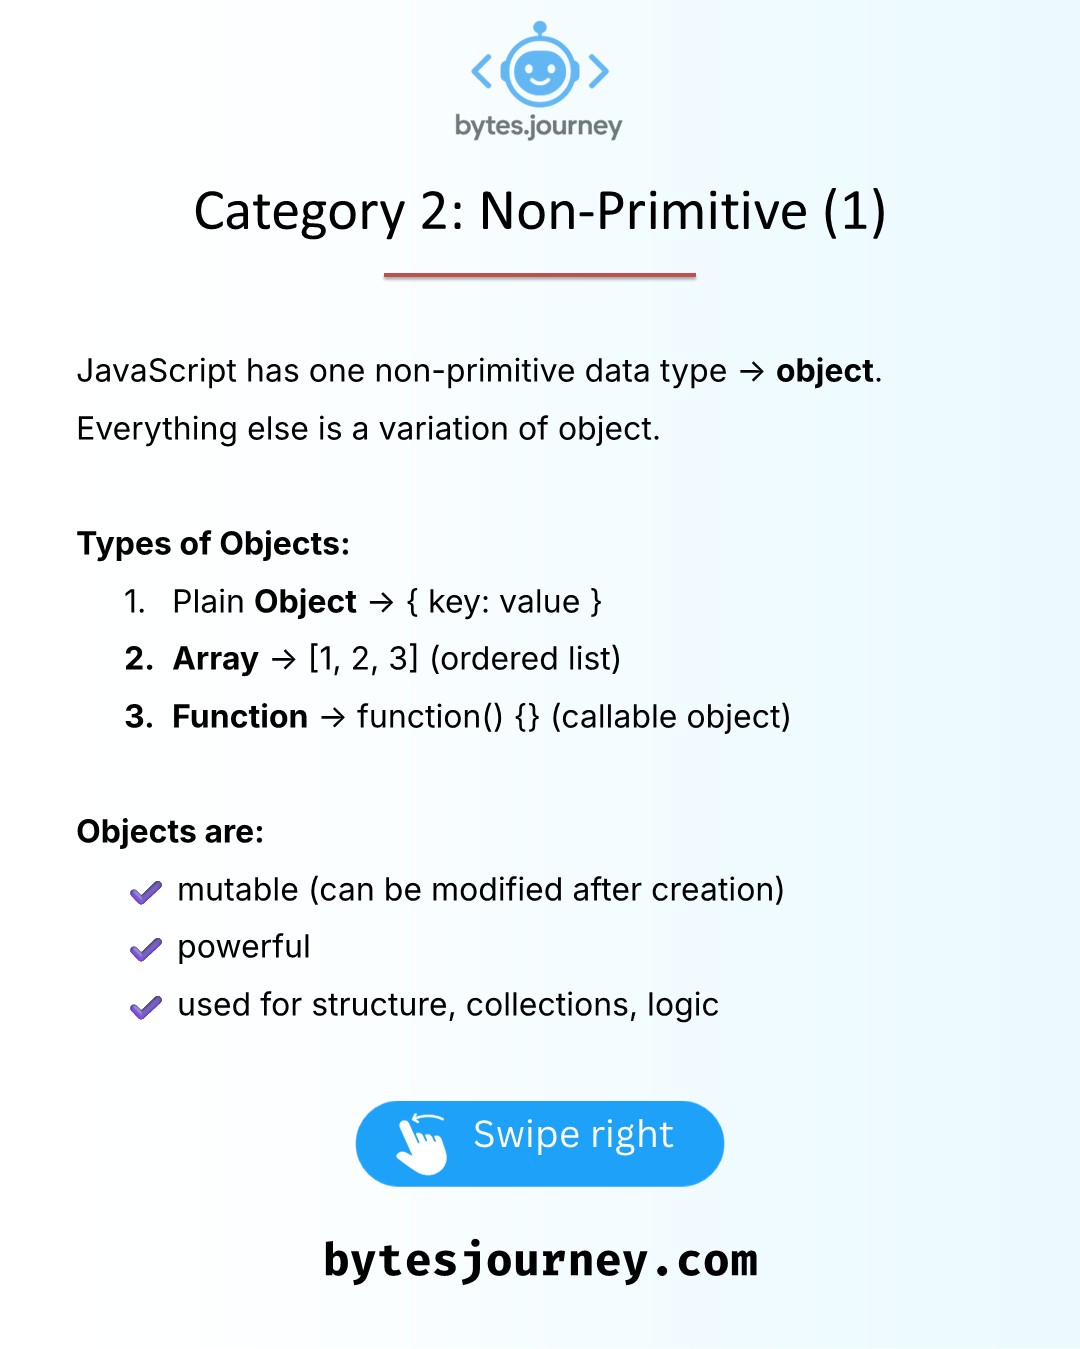
Task: Open the bytesjourney.com link
Action: click(540, 1260)
